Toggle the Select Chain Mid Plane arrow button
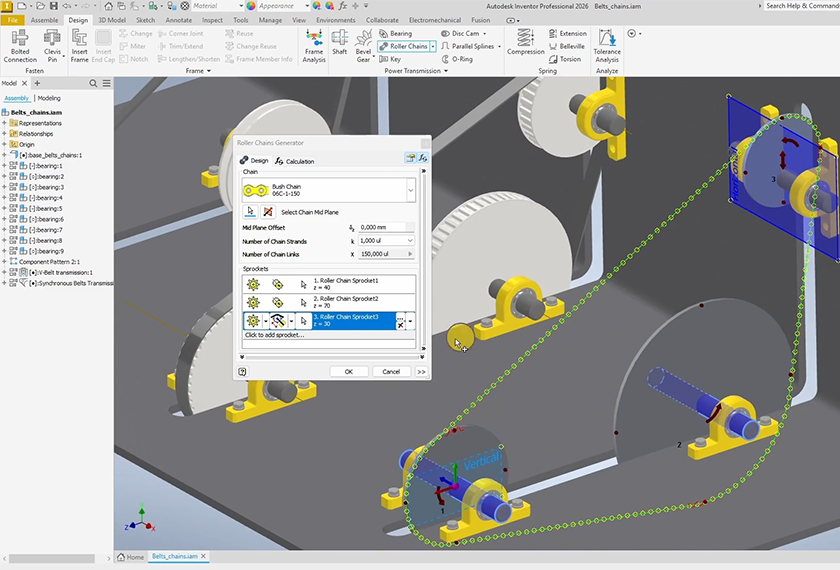Viewport: 840px width, 570px height. tap(251, 212)
